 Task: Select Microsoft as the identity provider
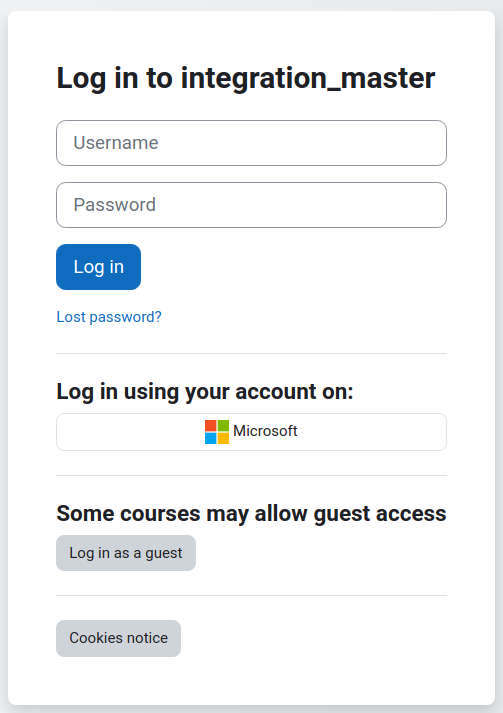251,432
